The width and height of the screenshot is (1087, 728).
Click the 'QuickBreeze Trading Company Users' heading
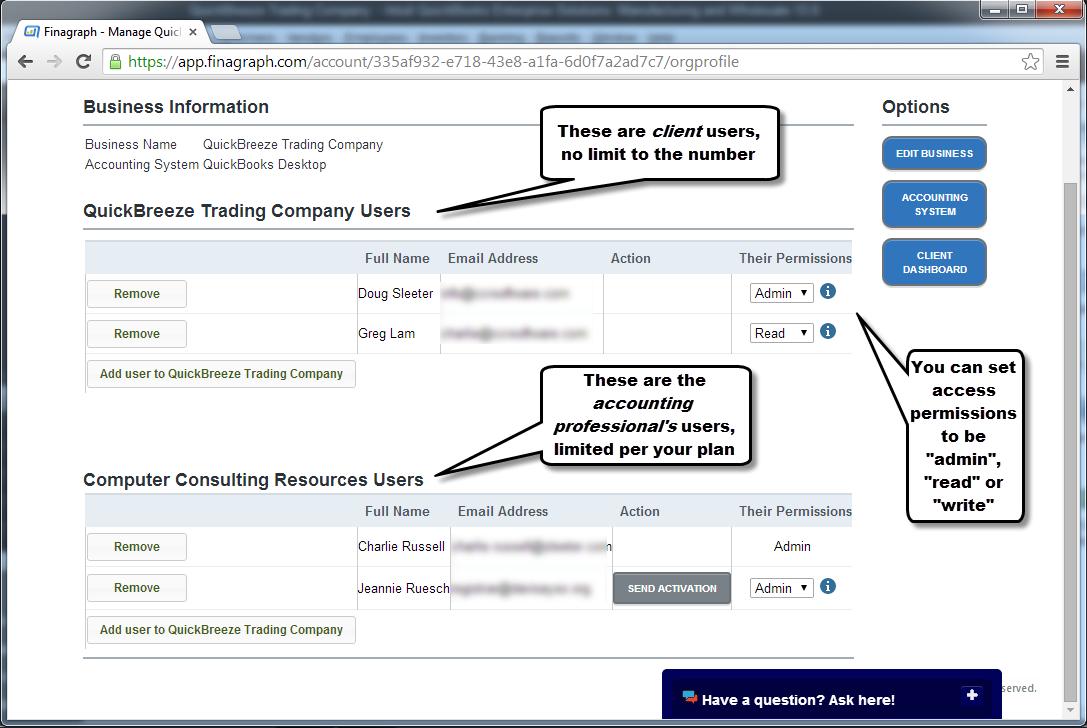click(x=247, y=211)
